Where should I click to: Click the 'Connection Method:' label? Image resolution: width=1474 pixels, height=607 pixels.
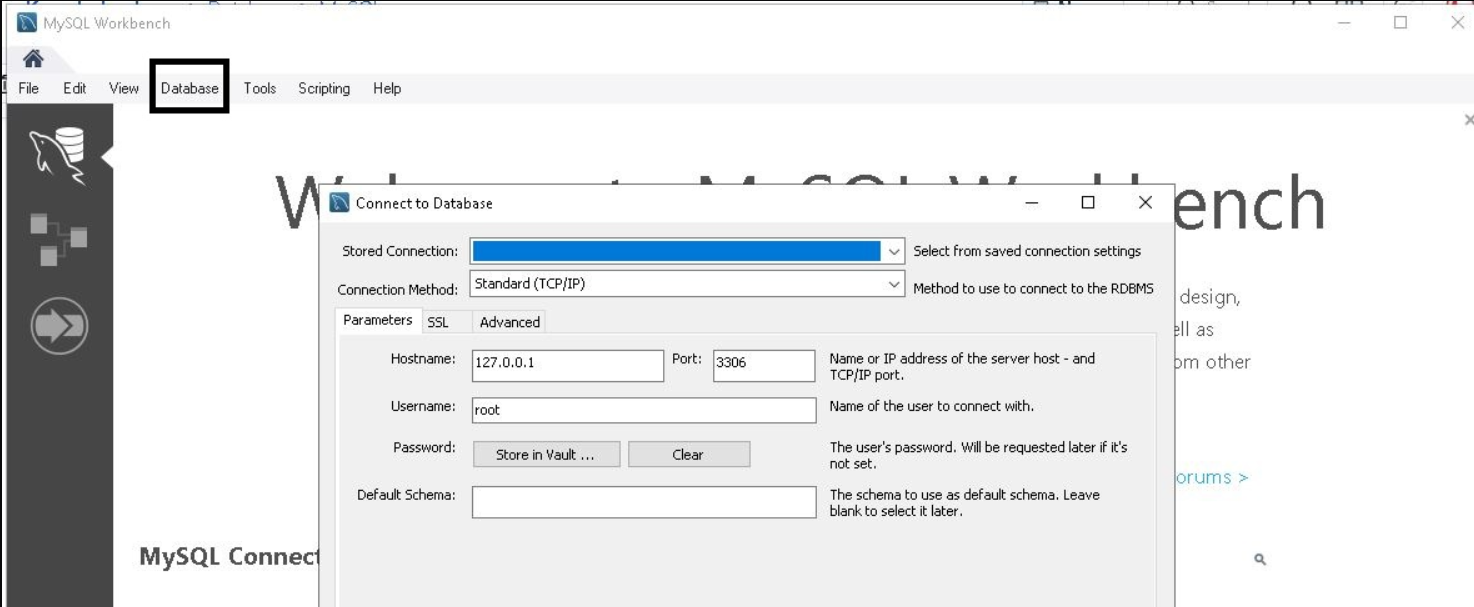(397, 290)
